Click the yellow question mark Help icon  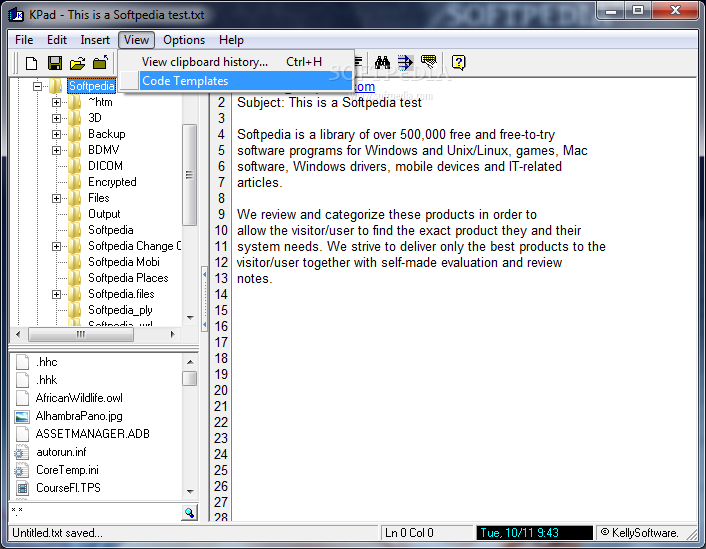[x=458, y=63]
